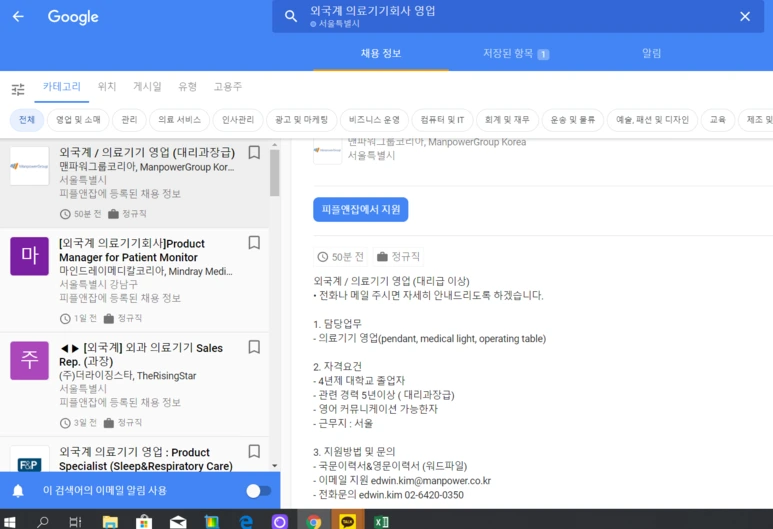773x529 pixels.
Task: Open the 알림 tab
Action: click(x=651, y=53)
